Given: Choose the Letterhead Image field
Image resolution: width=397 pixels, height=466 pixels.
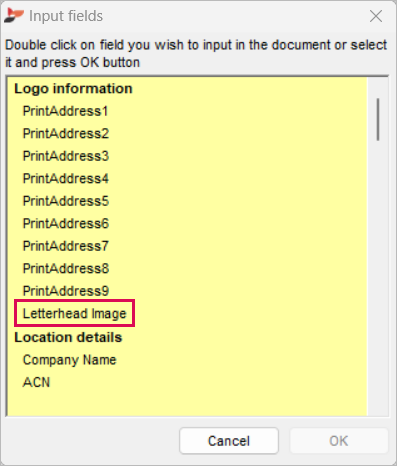Looking at the screenshot, I should (74, 314).
